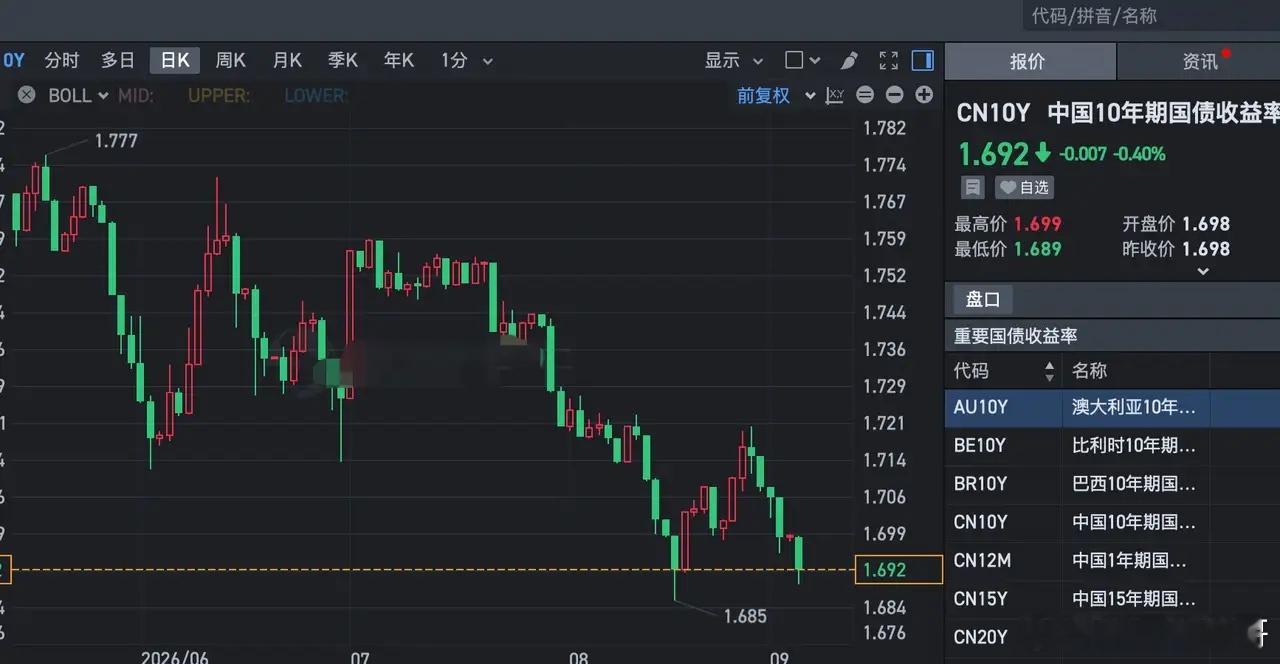Viewport: 1280px width, 664px height.
Task: Open the 前复权 adjustment dropdown
Action: [776, 95]
